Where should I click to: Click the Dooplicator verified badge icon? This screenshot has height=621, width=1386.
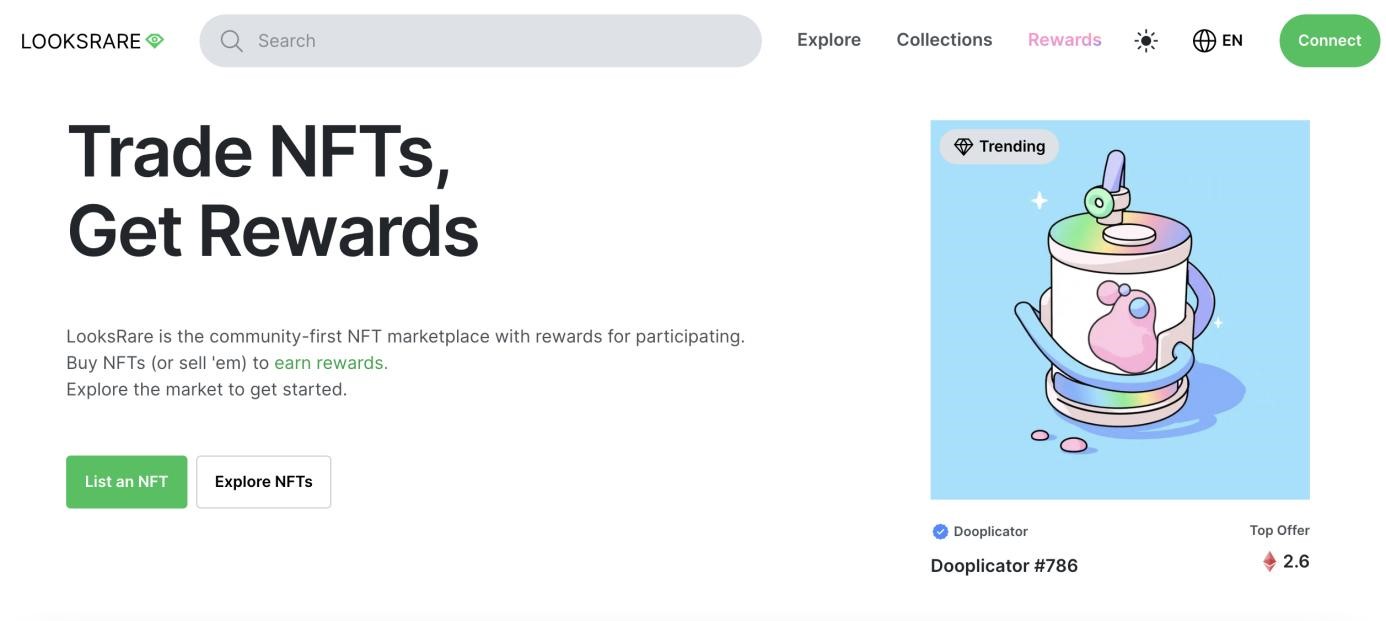point(940,532)
